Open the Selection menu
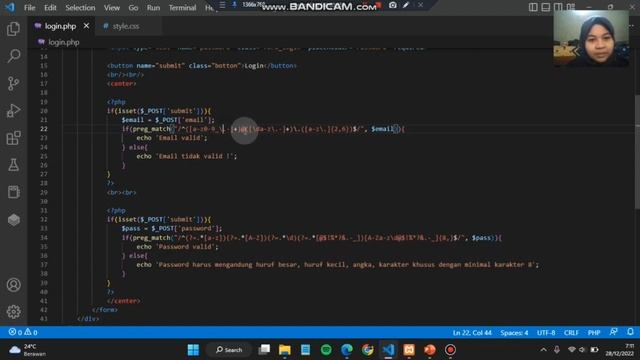This screenshot has height=360, width=640. click(80, 8)
